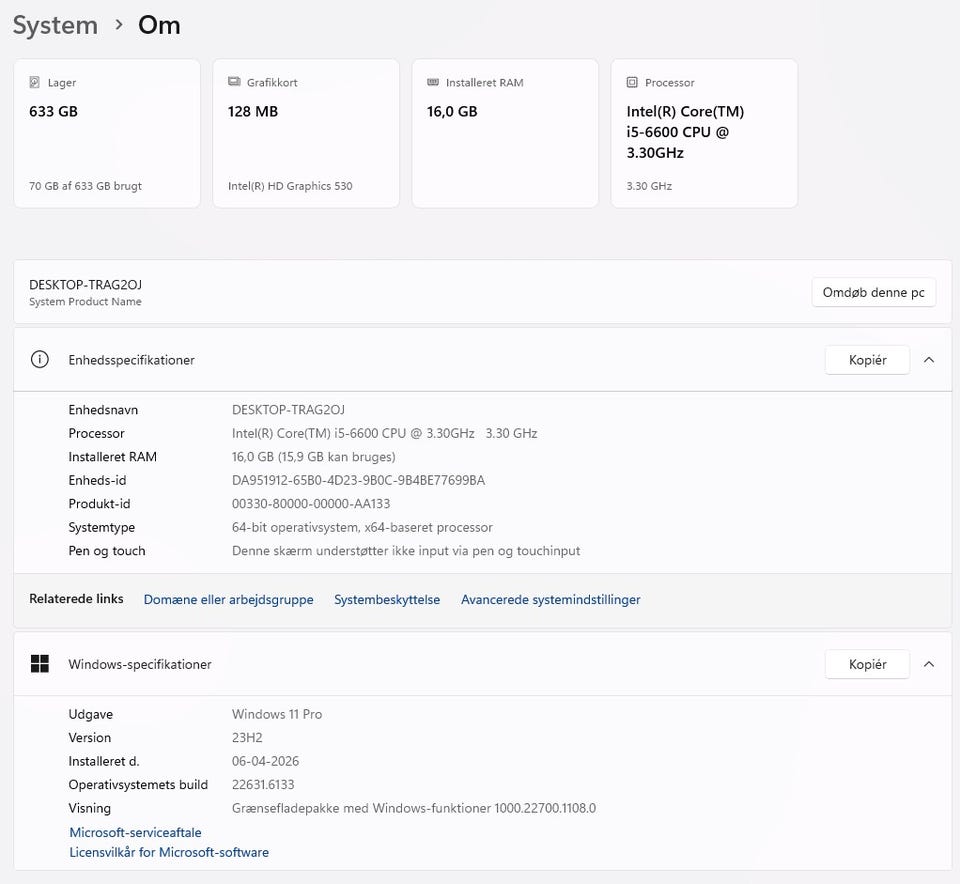Copy device specifications with Kopiér

(867, 360)
